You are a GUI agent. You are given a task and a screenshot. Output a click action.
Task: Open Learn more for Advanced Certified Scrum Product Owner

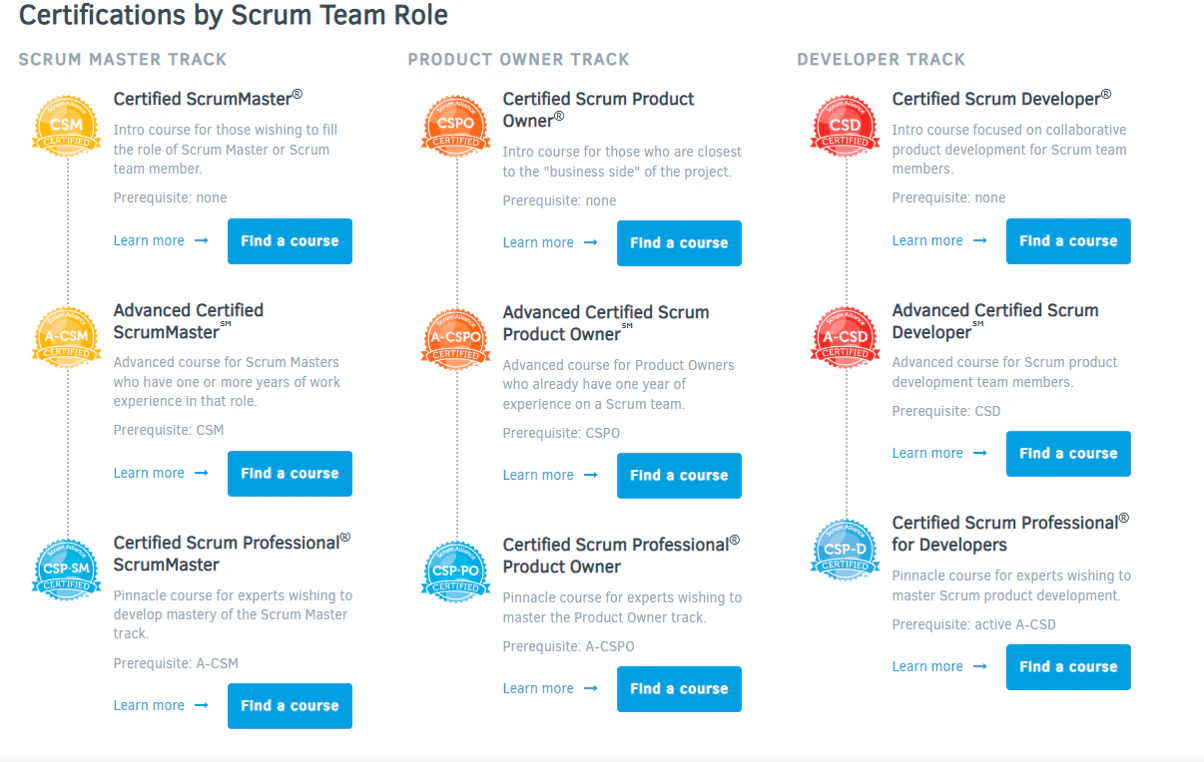coord(550,476)
